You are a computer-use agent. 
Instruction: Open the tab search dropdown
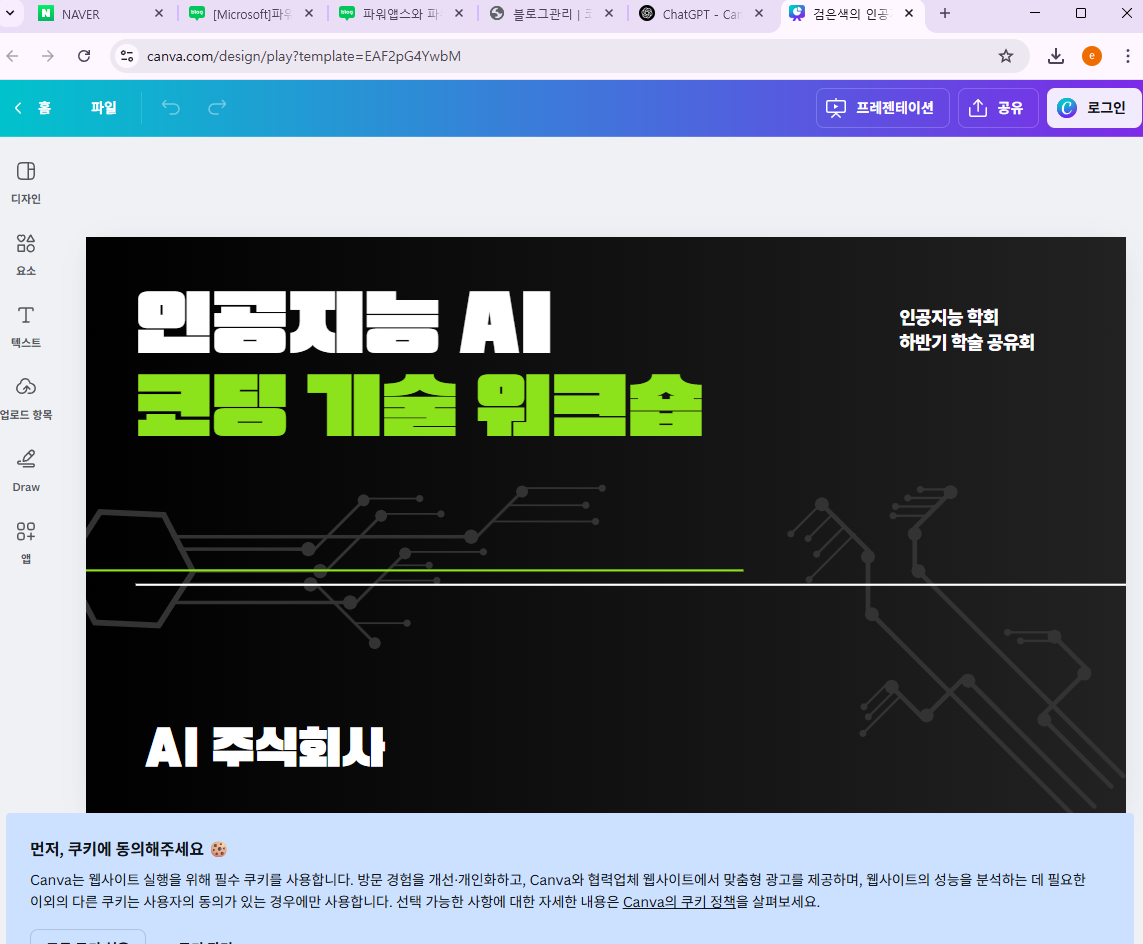10,13
